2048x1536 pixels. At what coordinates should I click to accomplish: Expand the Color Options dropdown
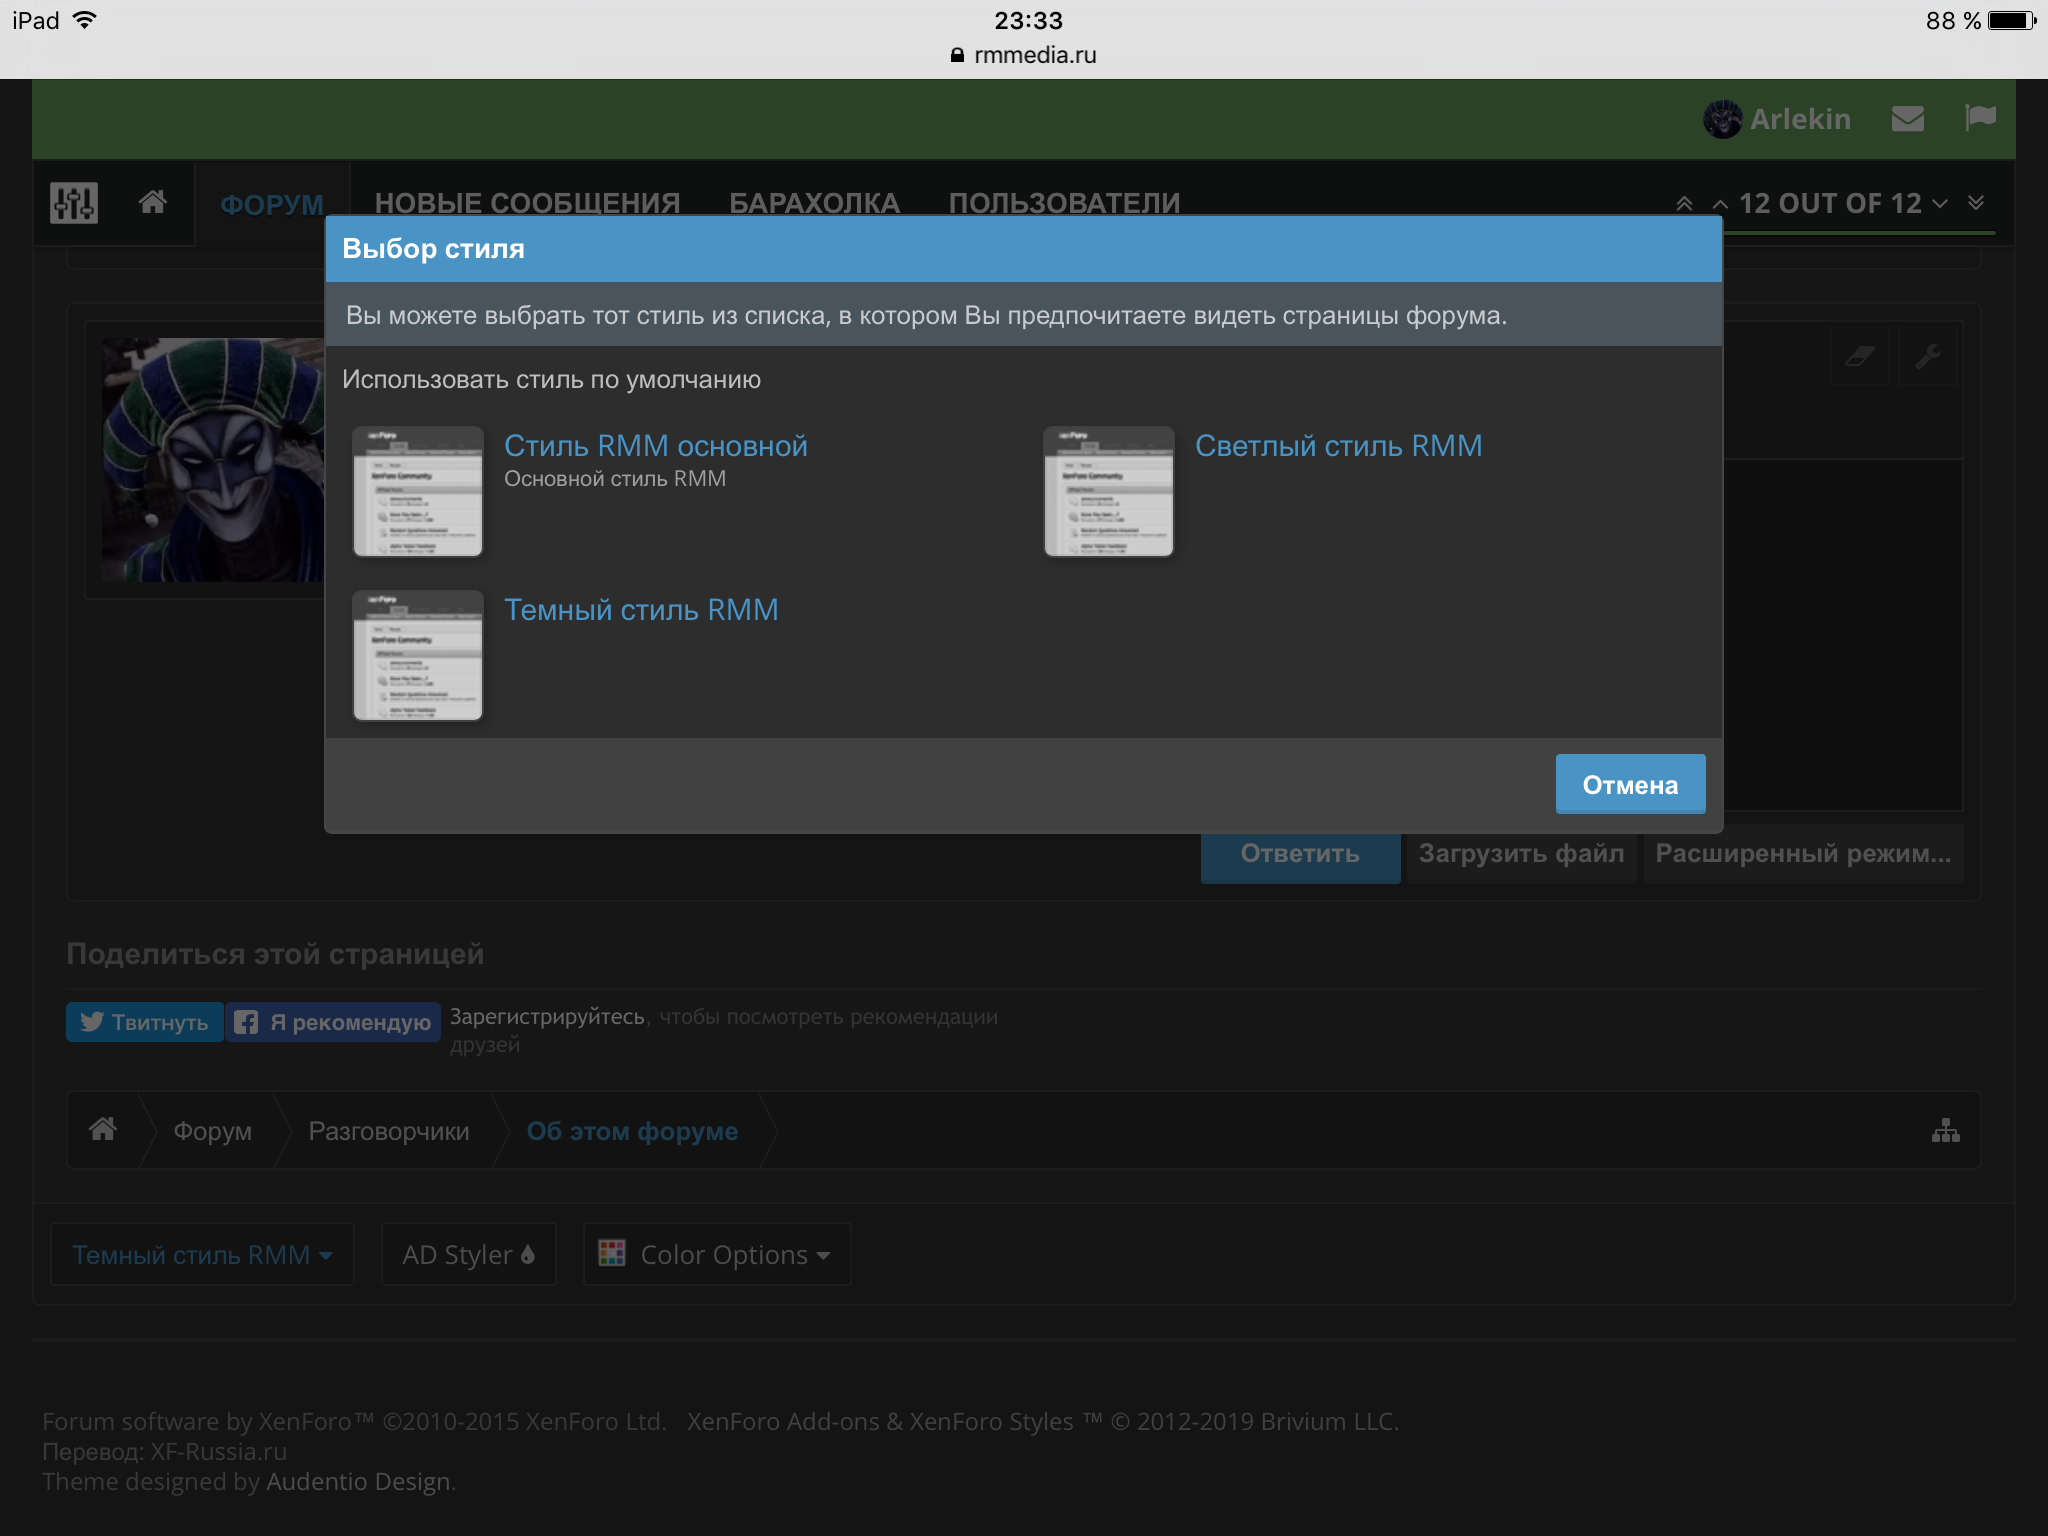[717, 1255]
